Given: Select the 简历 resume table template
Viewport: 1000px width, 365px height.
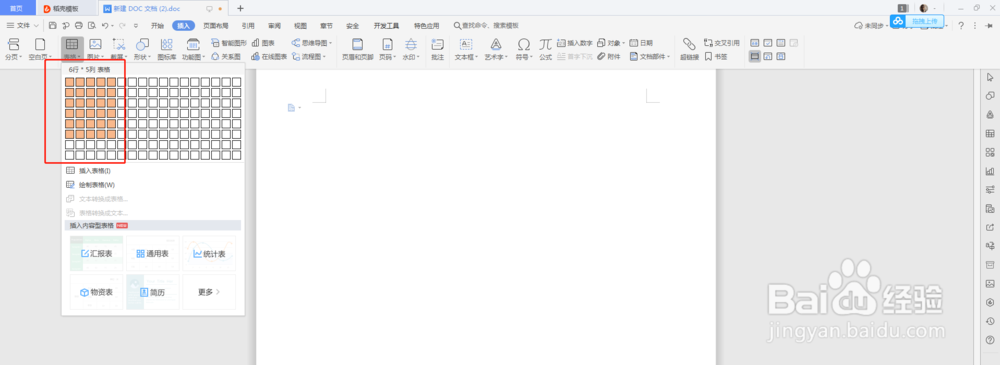Looking at the screenshot, I should 152,292.
